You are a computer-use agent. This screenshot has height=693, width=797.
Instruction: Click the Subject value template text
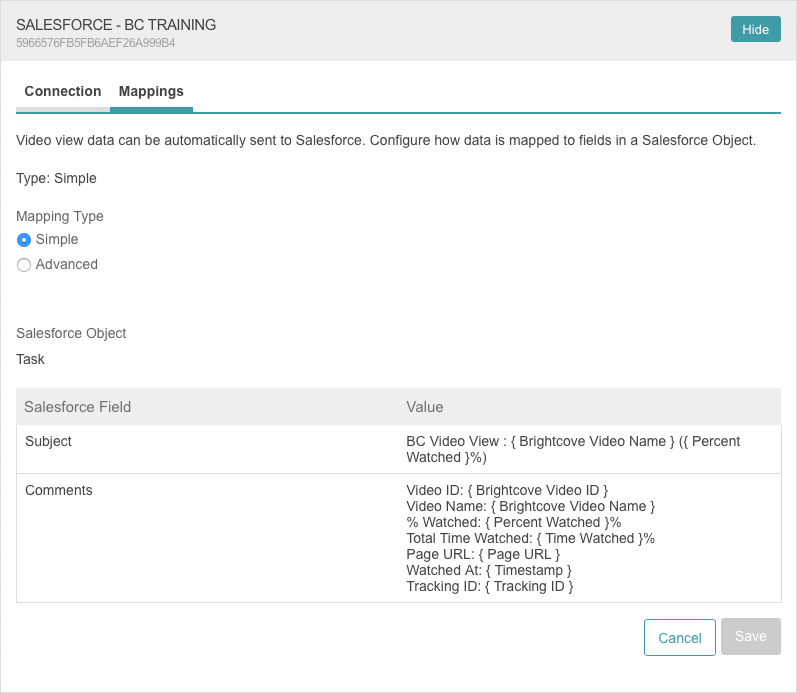(x=573, y=449)
